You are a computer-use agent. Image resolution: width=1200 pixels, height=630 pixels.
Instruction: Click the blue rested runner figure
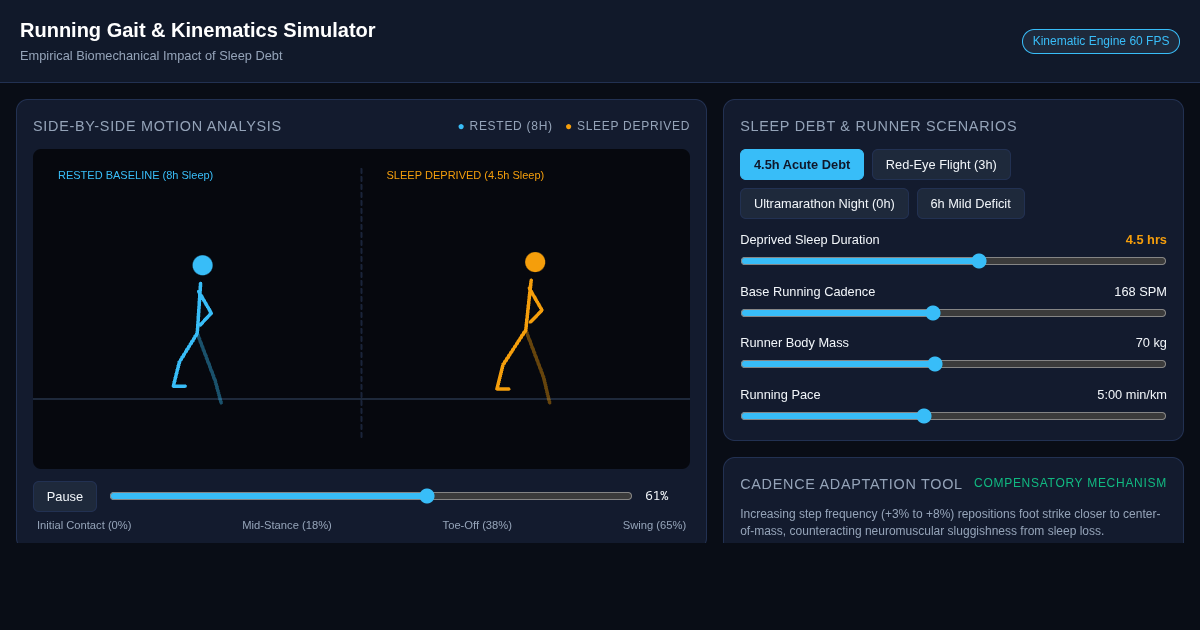[x=198, y=329]
